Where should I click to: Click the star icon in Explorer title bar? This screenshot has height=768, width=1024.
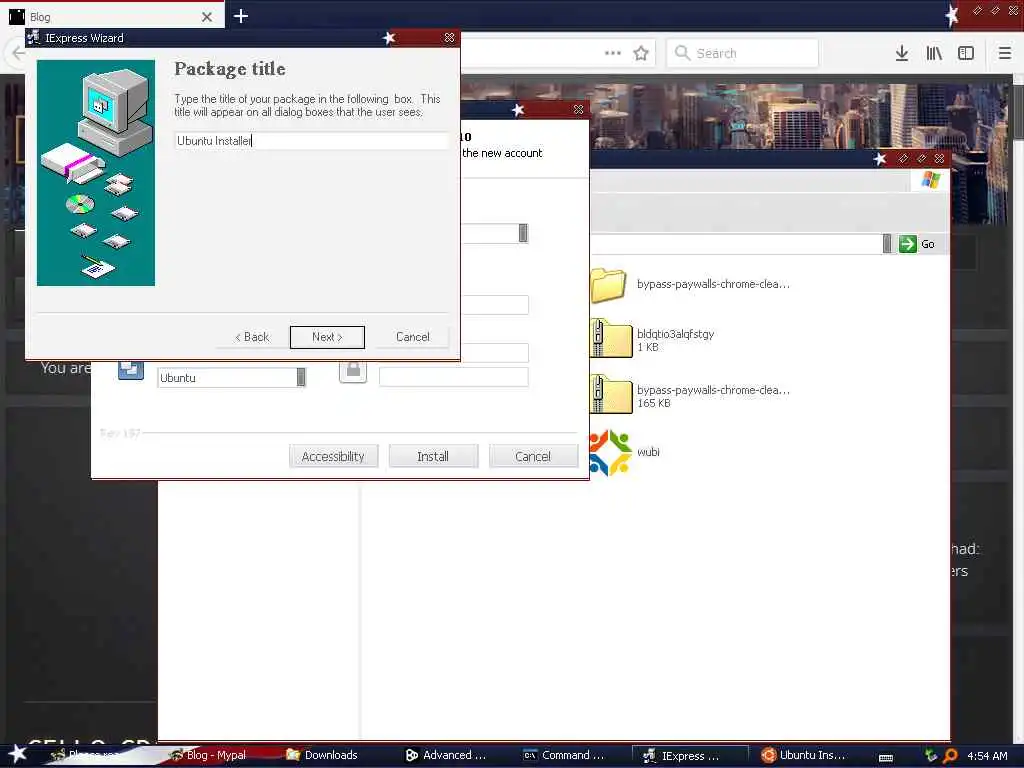[x=880, y=158]
